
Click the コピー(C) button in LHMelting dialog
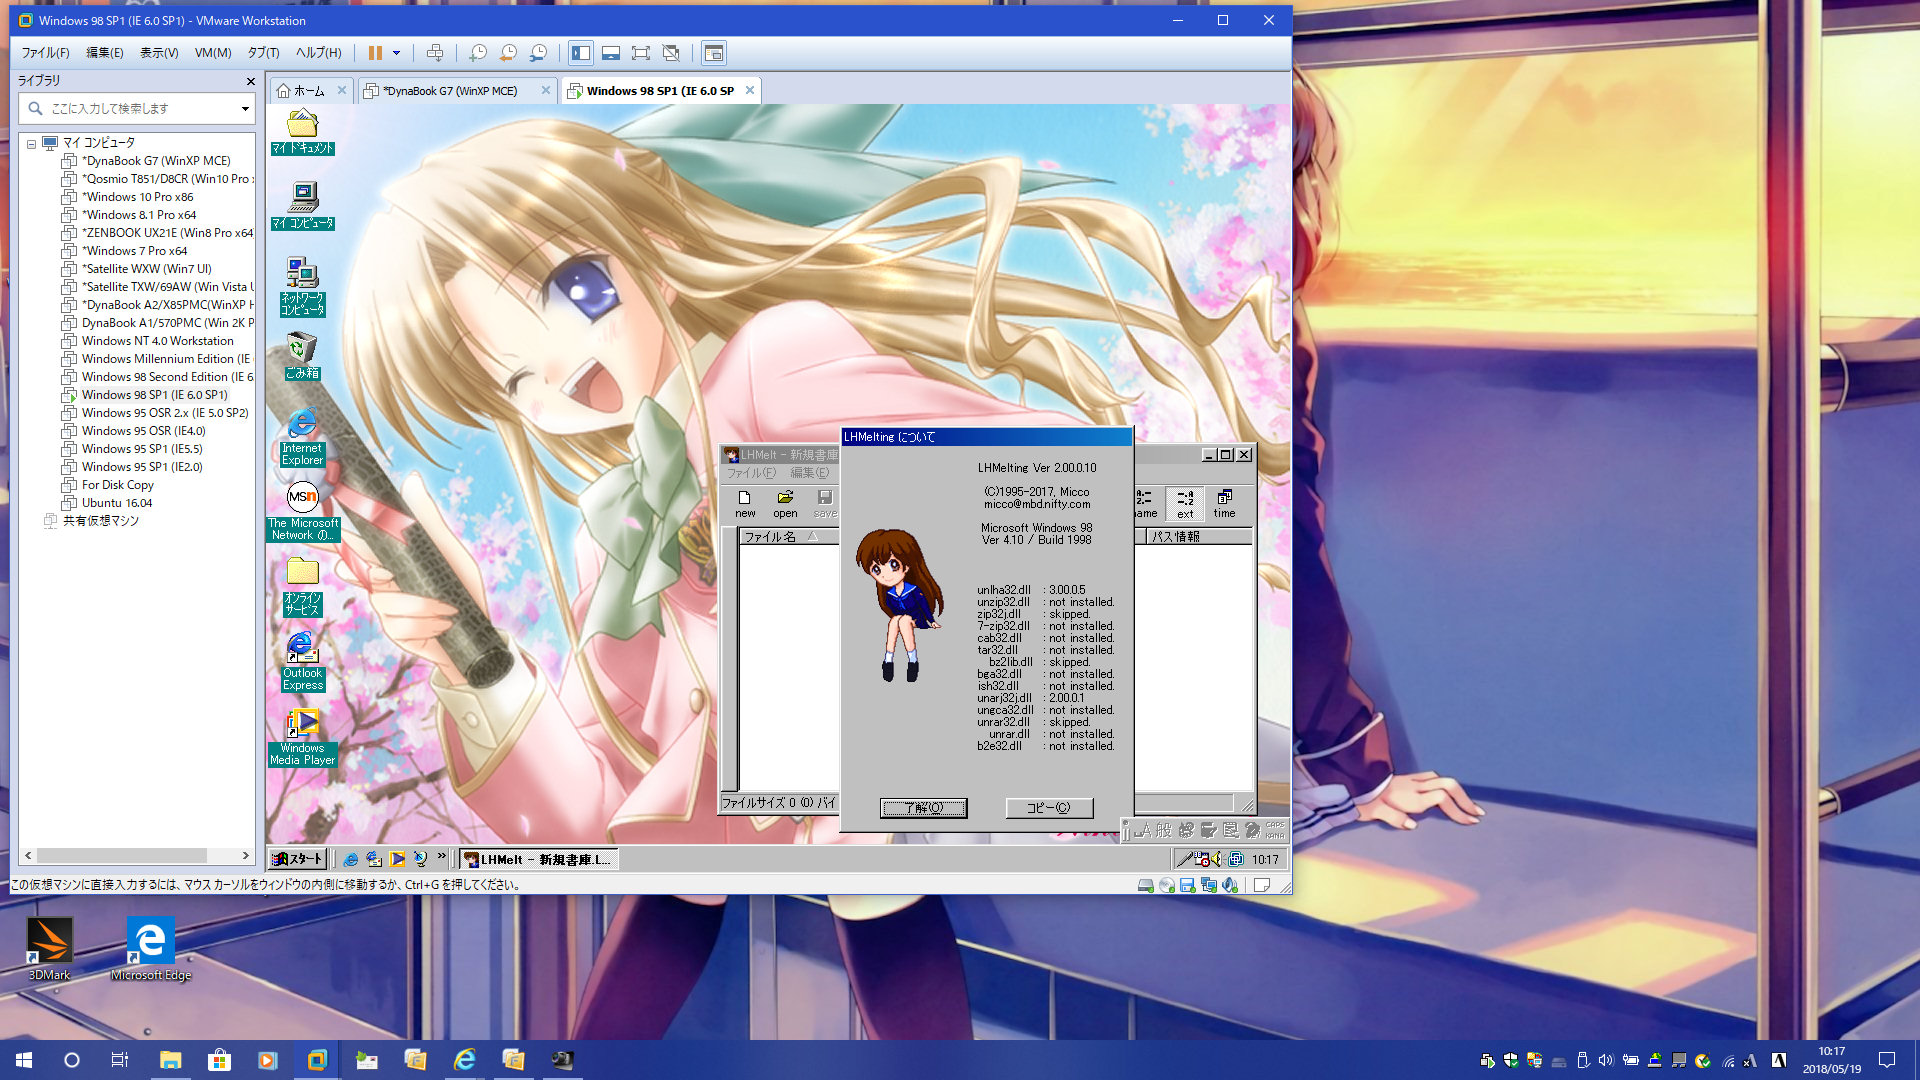(1049, 808)
